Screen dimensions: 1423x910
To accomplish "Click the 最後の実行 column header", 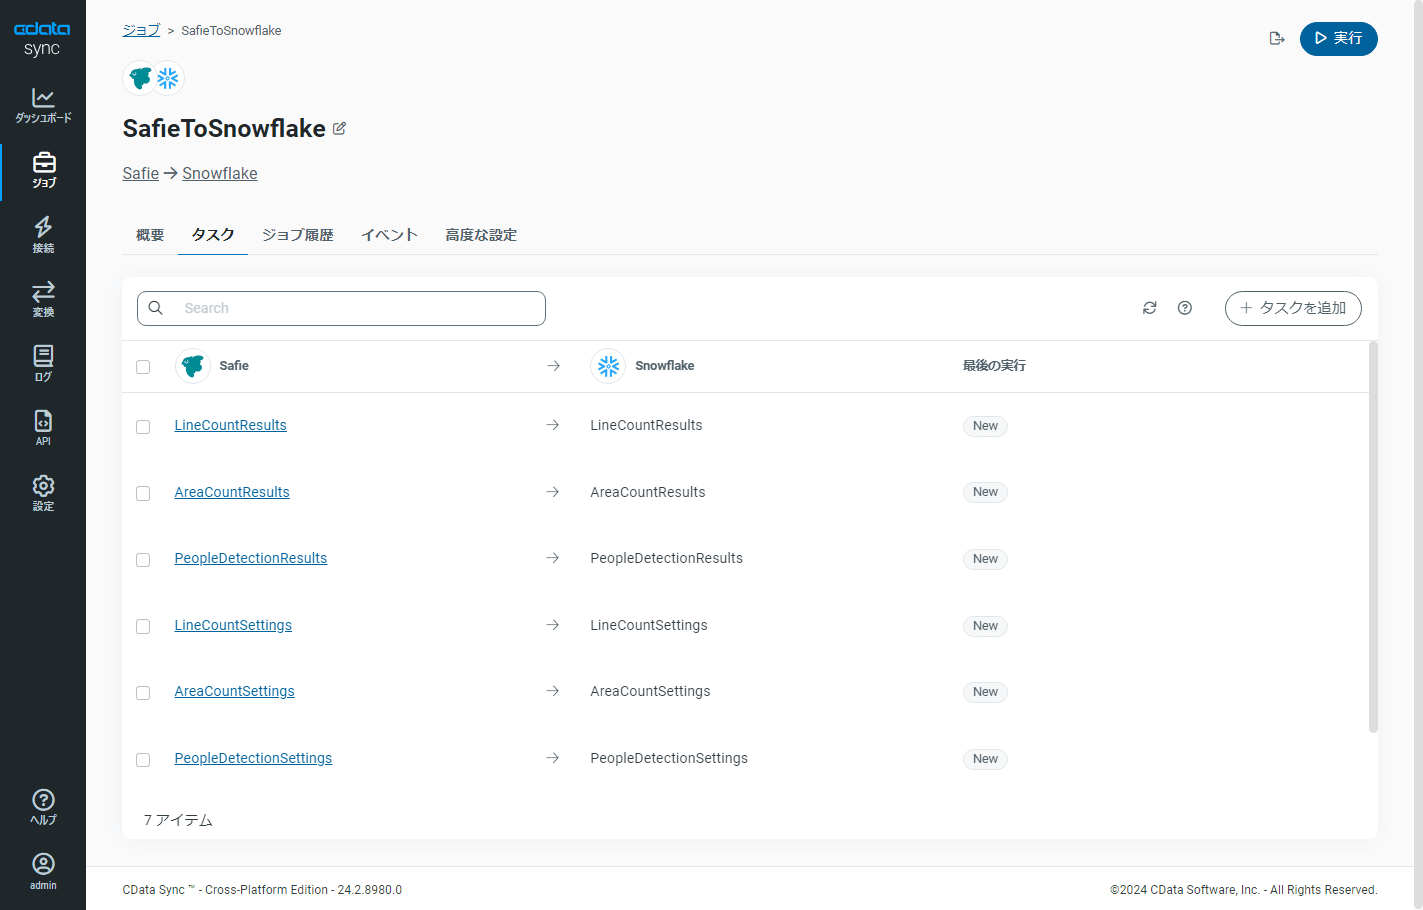I will (x=994, y=366).
